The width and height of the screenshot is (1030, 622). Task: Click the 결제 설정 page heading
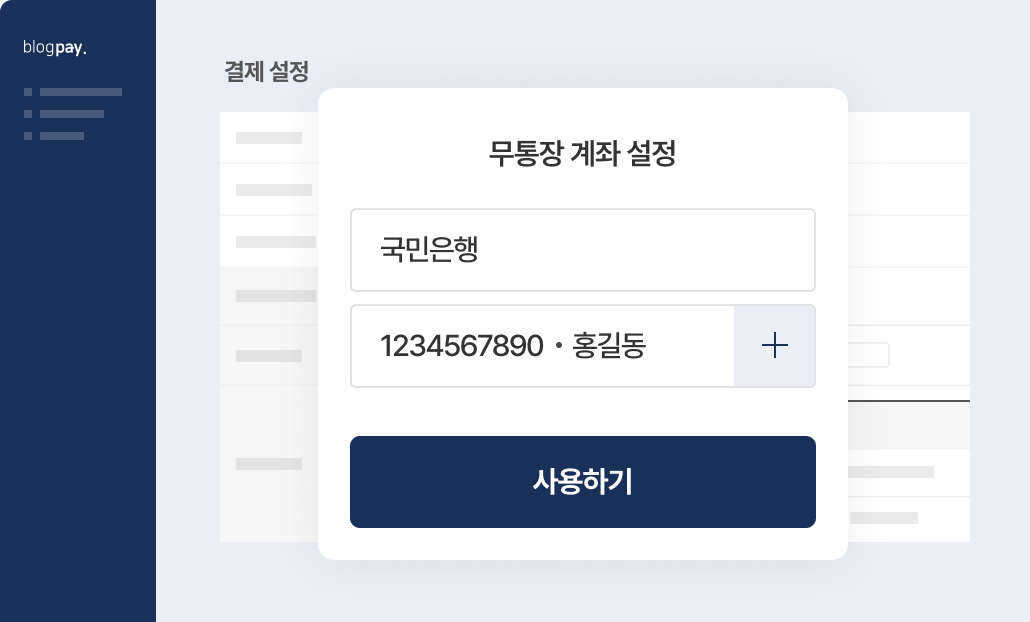[267, 72]
